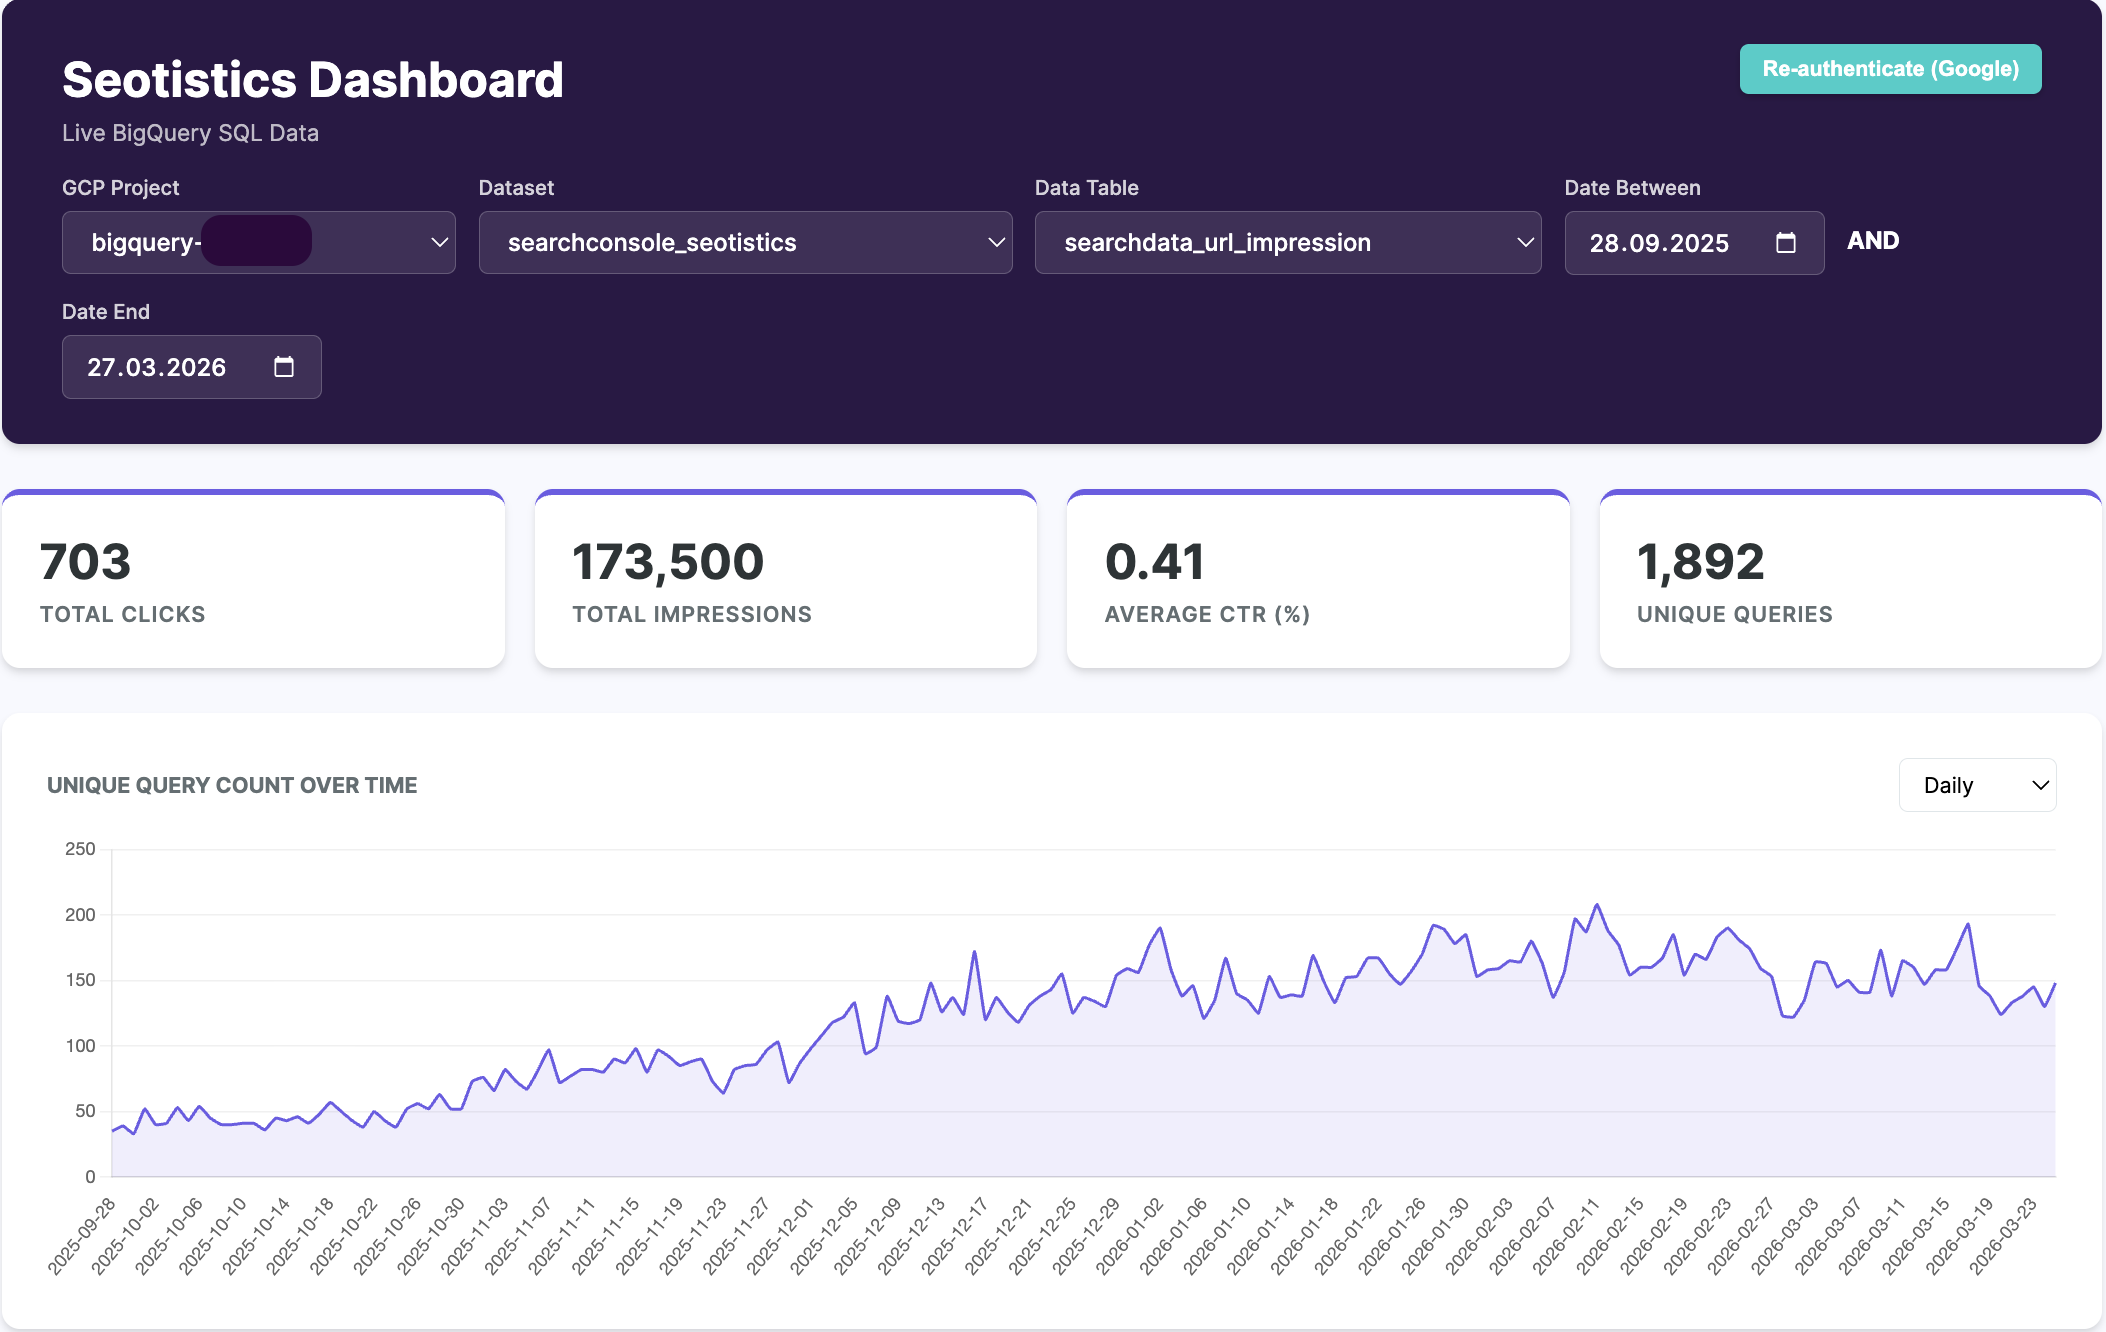Open the Date Between calendar picker icon
The width and height of the screenshot is (2106, 1332).
pos(1787,242)
